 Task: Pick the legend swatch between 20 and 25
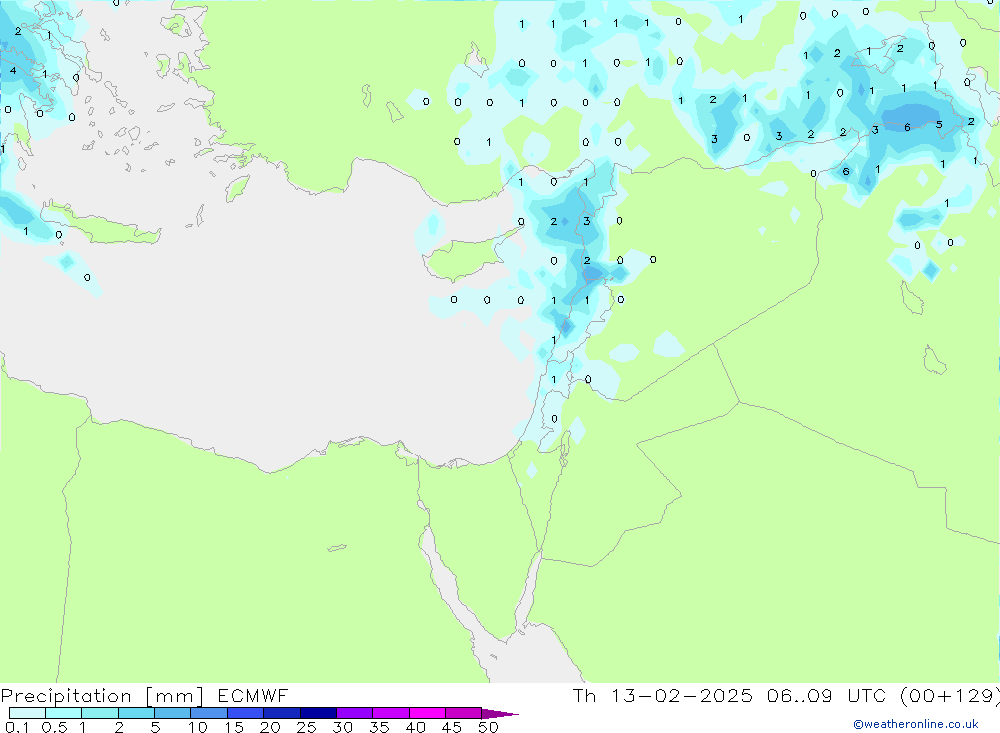282,713
